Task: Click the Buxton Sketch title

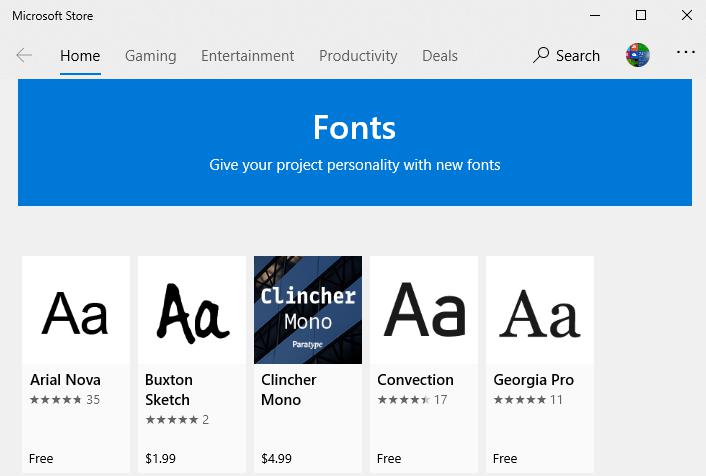Action: coord(169,390)
